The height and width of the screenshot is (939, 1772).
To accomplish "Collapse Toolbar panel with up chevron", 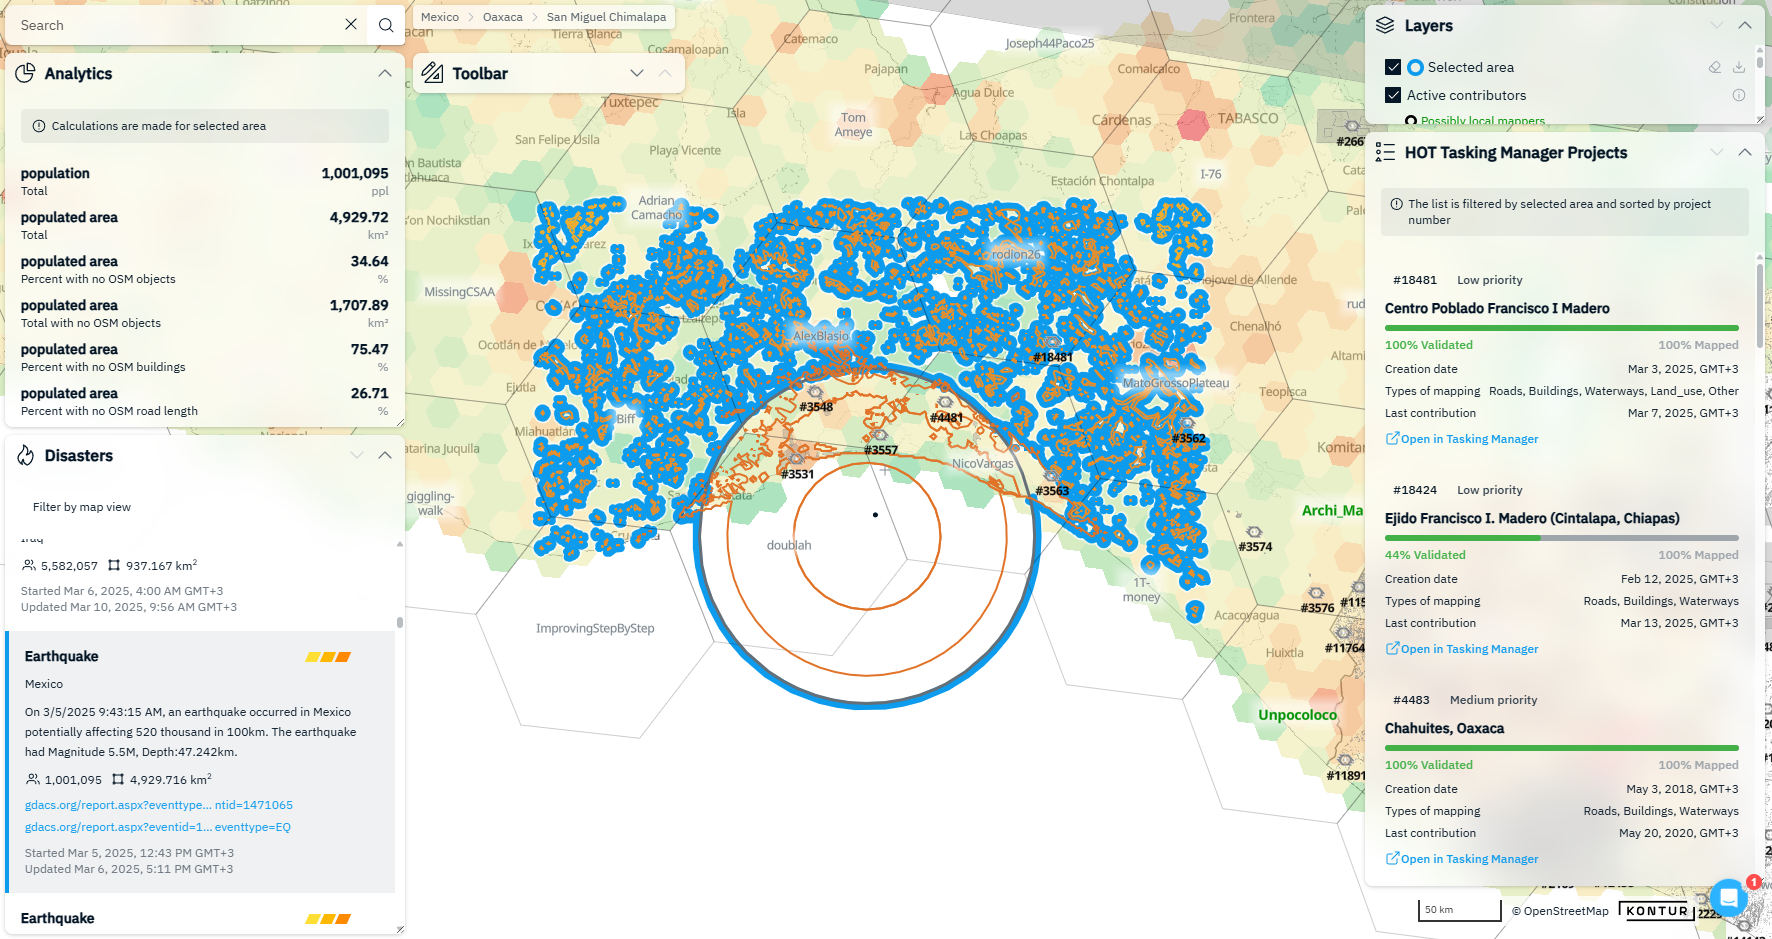I will (x=665, y=73).
